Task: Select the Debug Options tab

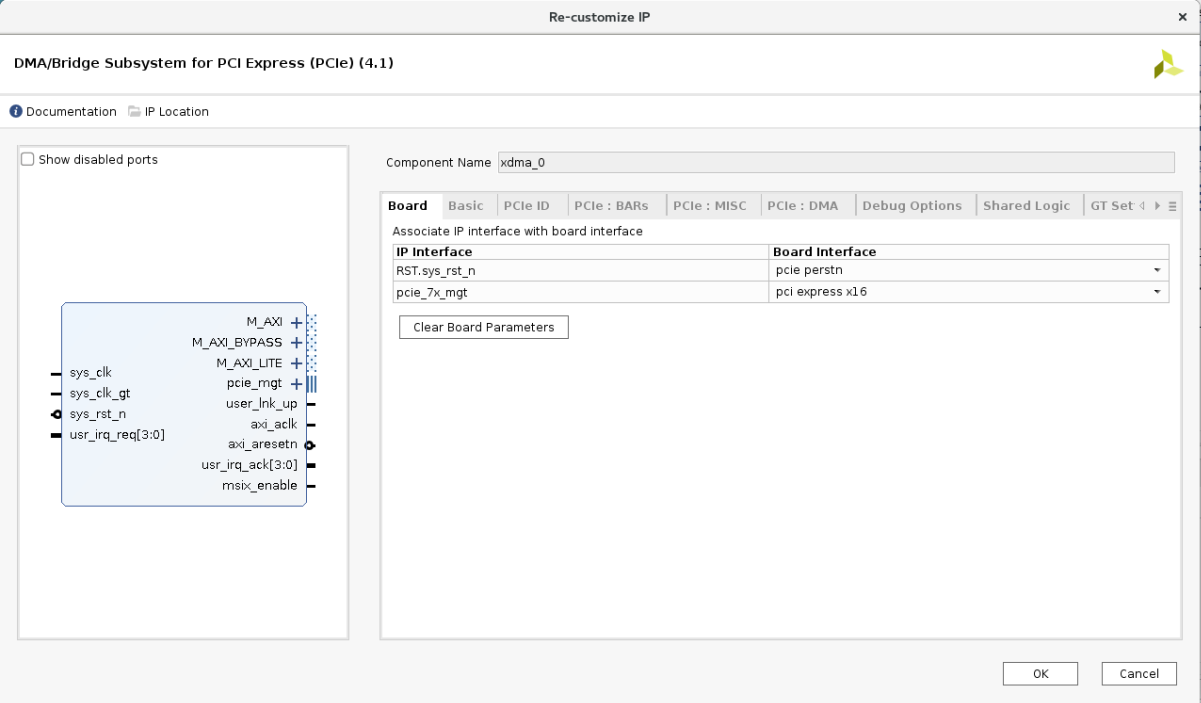Action: 913,204
